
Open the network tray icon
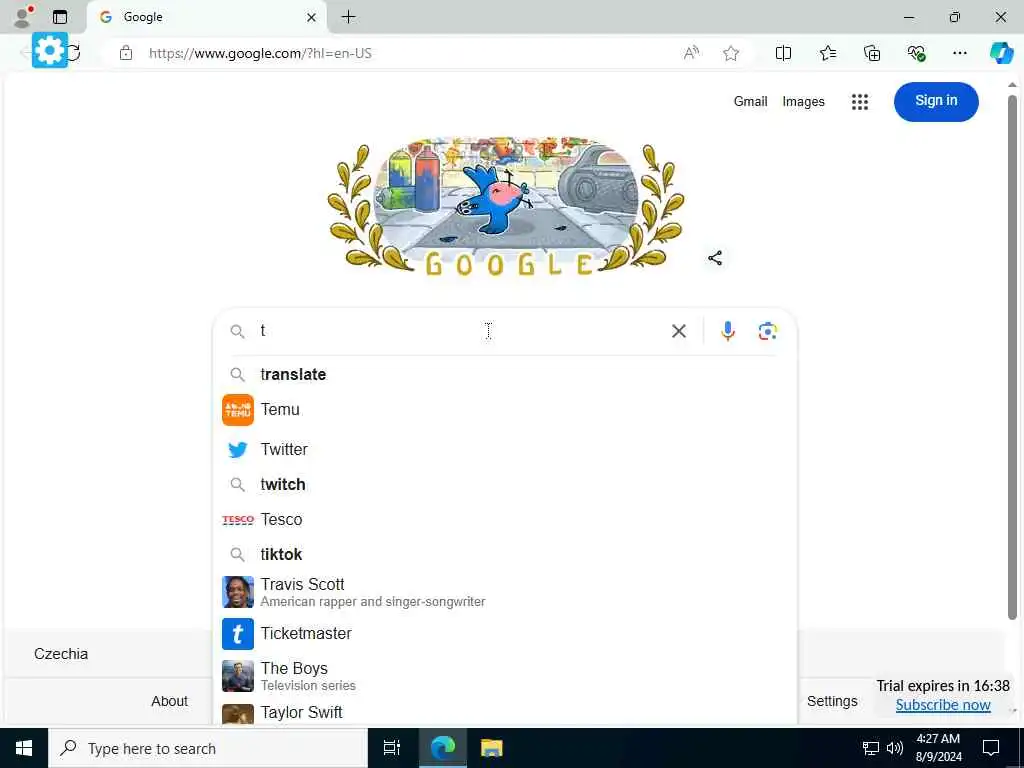[871, 748]
